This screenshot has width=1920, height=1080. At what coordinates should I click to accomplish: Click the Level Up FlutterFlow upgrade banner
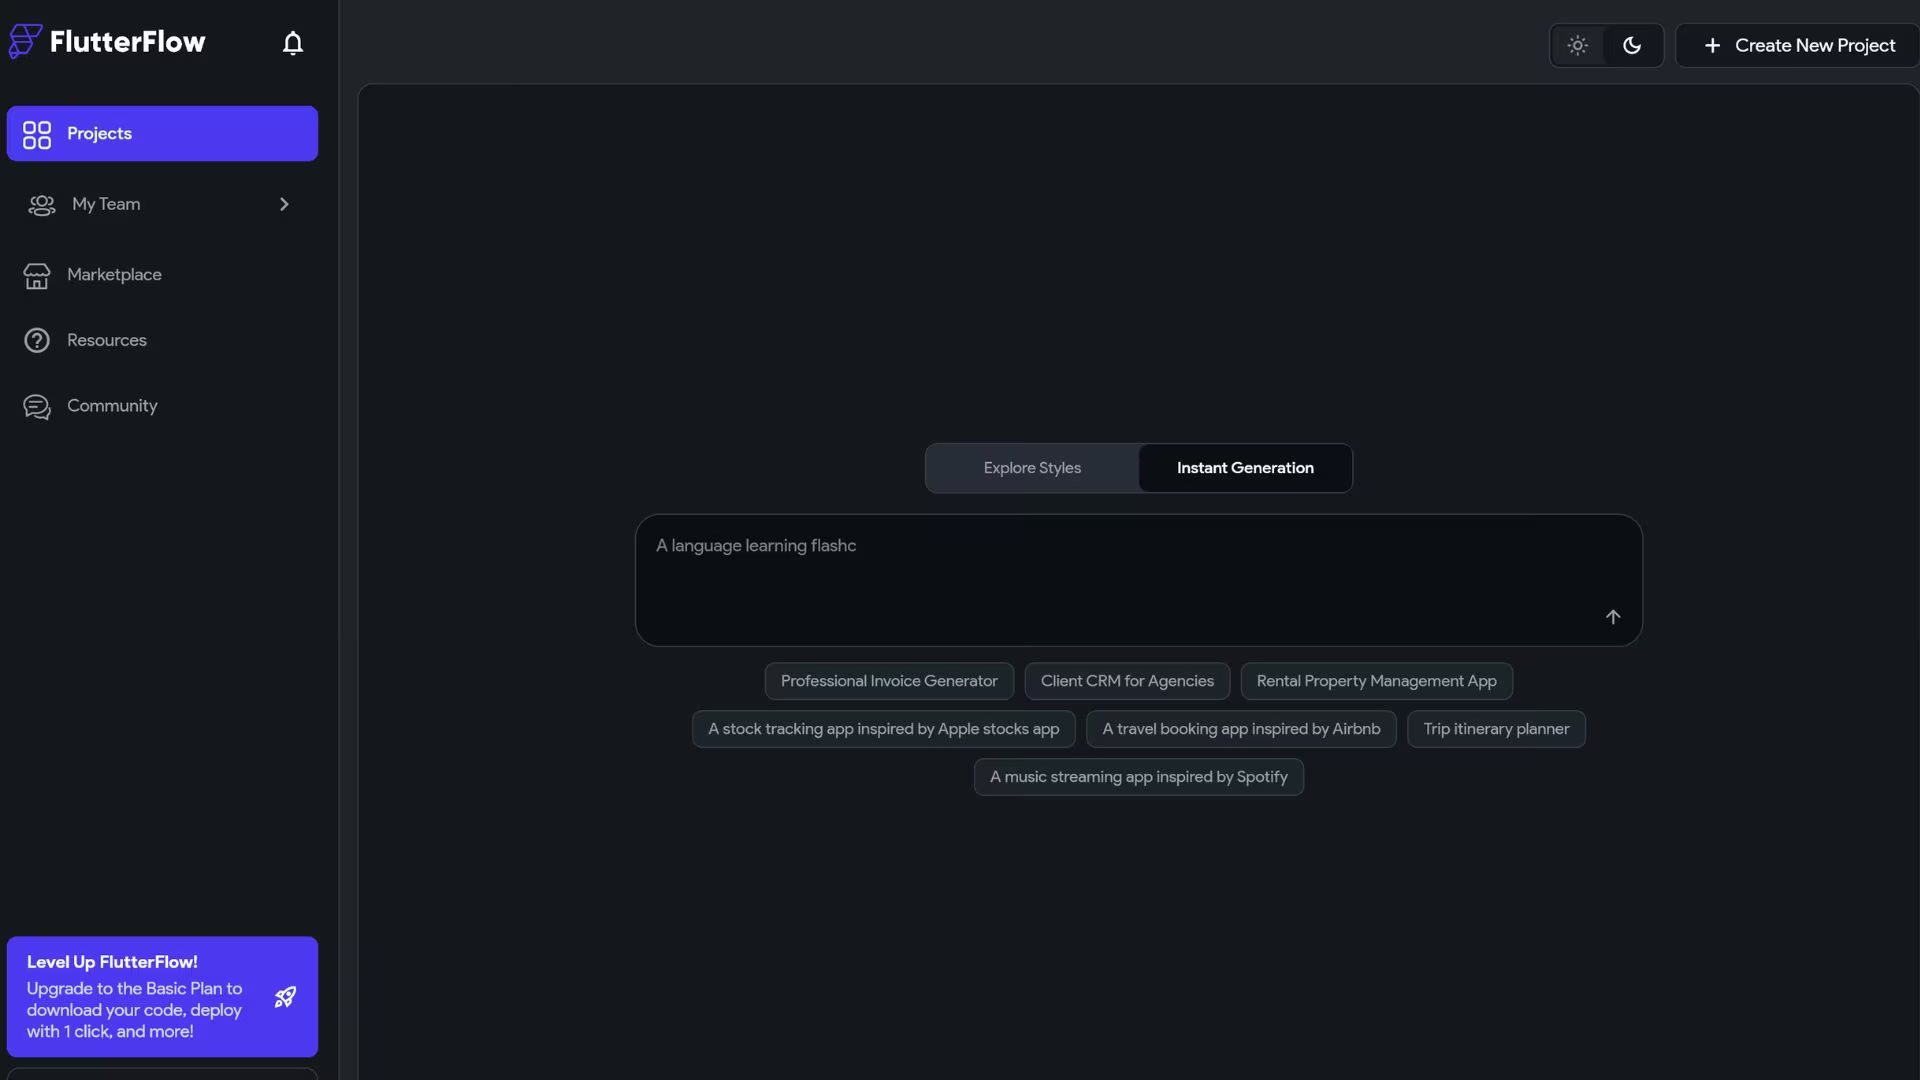coord(162,997)
